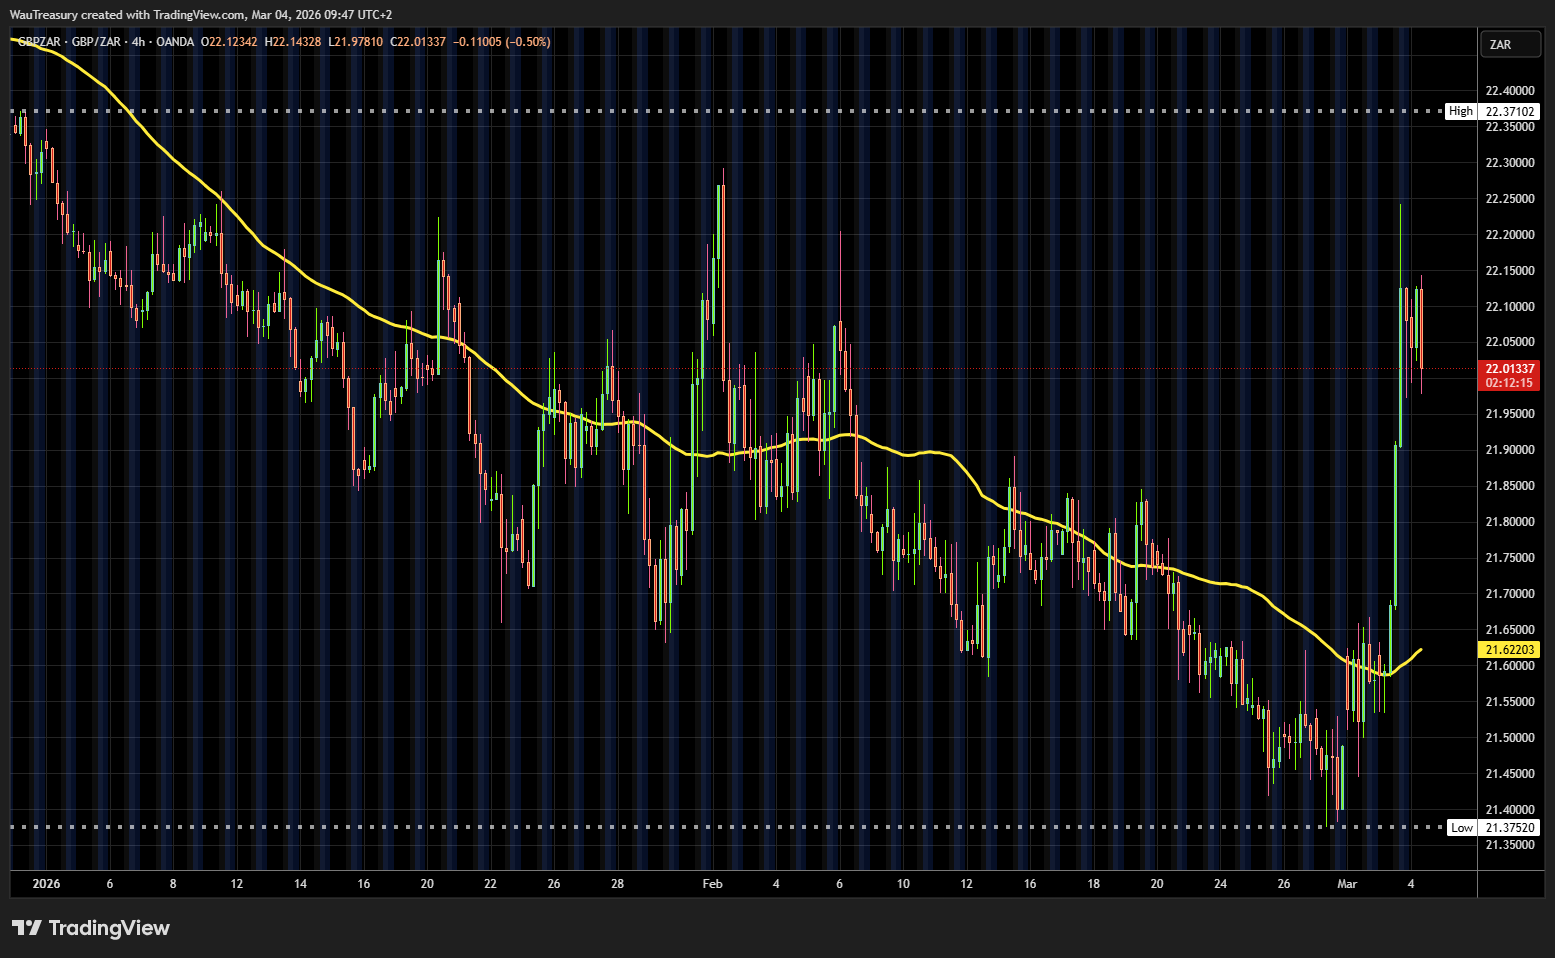Click the 21.55000 price axis label
Image resolution: width=1555 pixels, height=958 pixels.
point(1509,702)
